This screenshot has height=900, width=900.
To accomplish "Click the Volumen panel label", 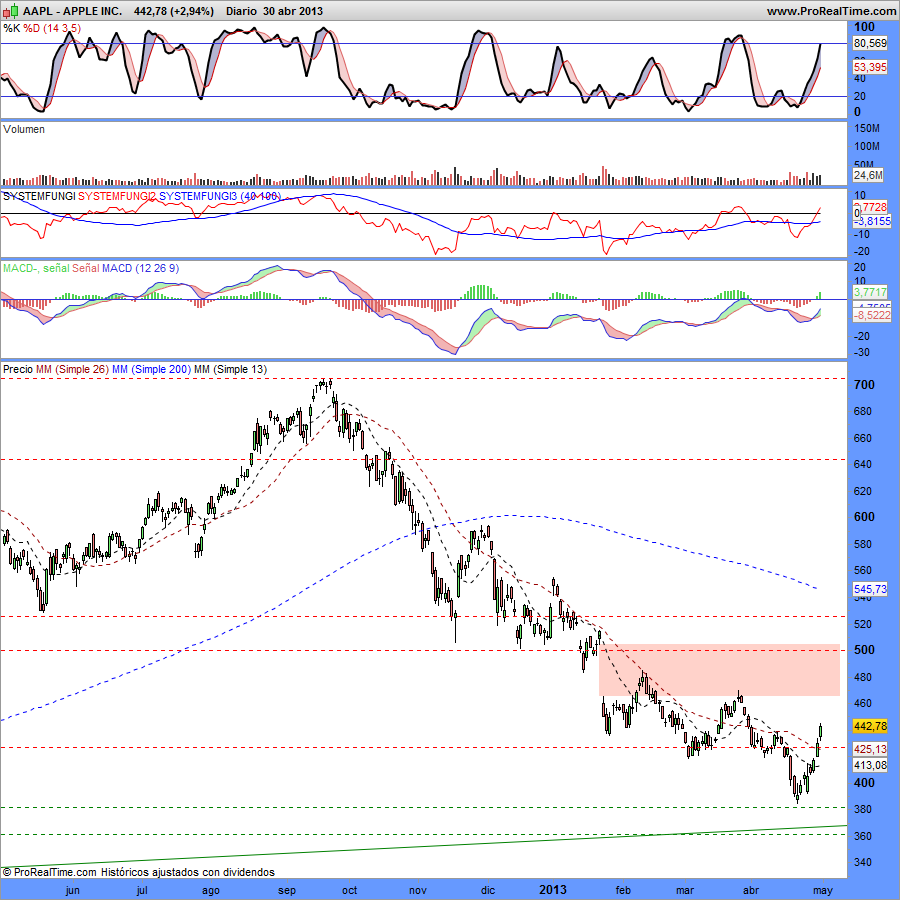I will pos(24,129).
